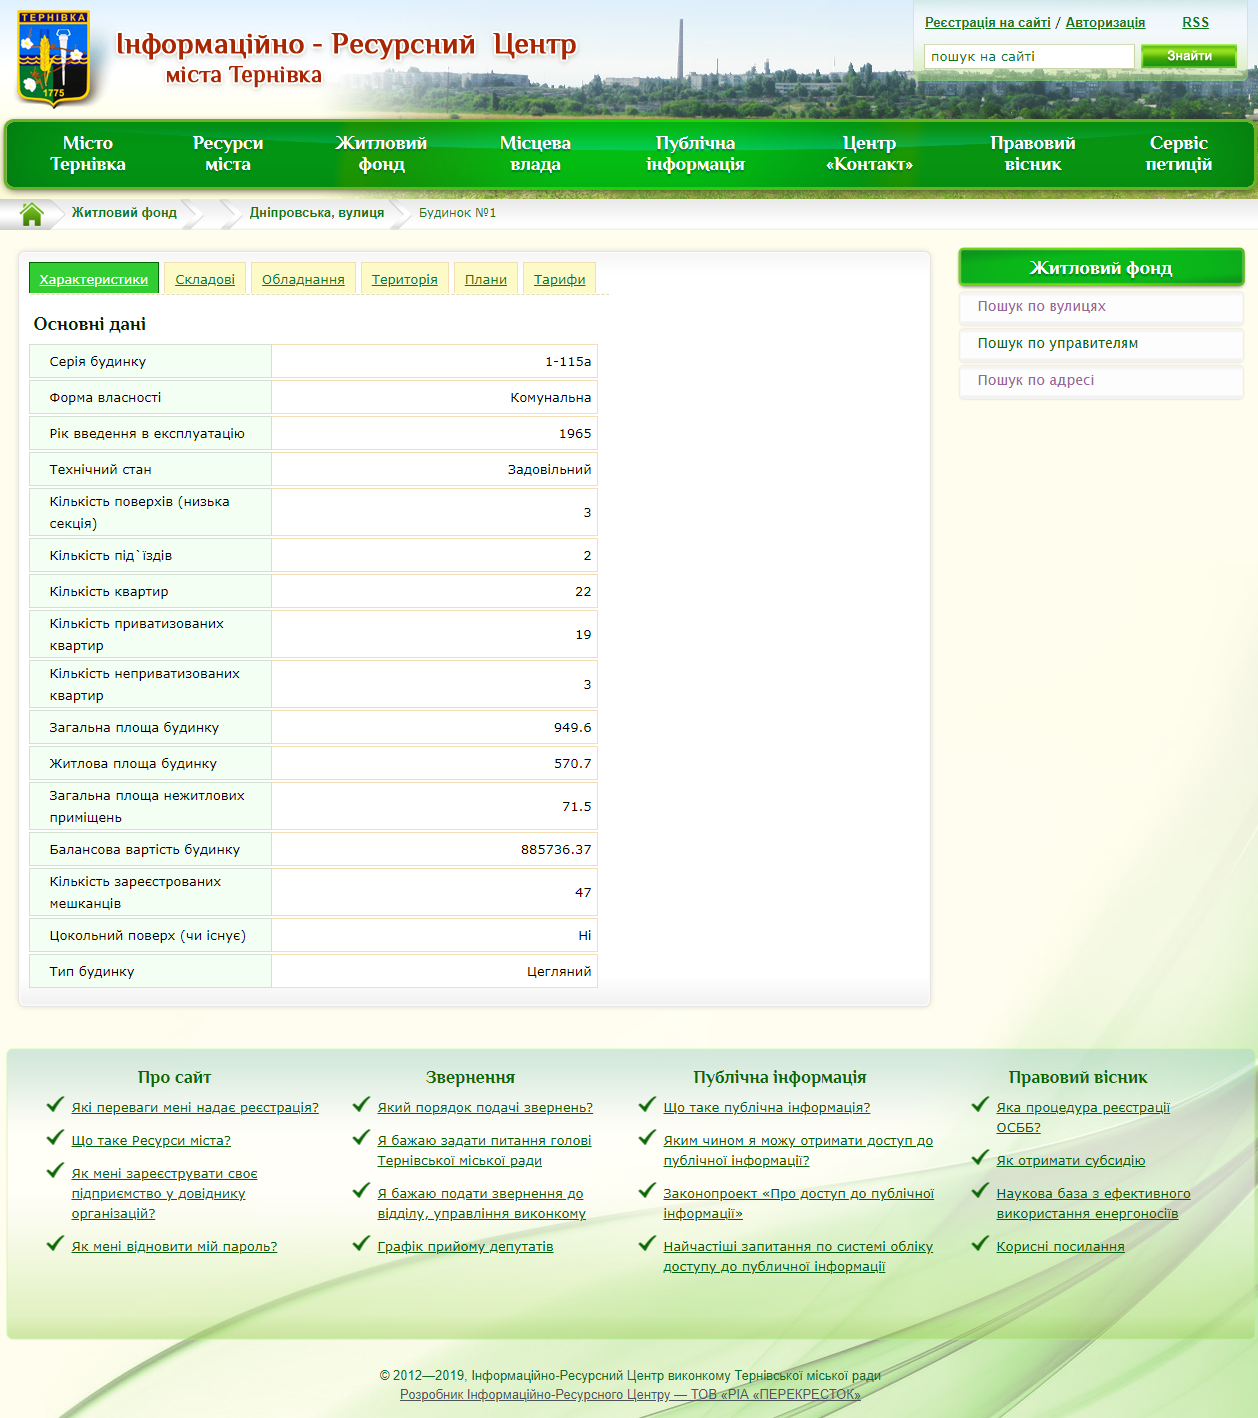
Task: Open the appeal to executive department link
Action: tap(481, 1204)
